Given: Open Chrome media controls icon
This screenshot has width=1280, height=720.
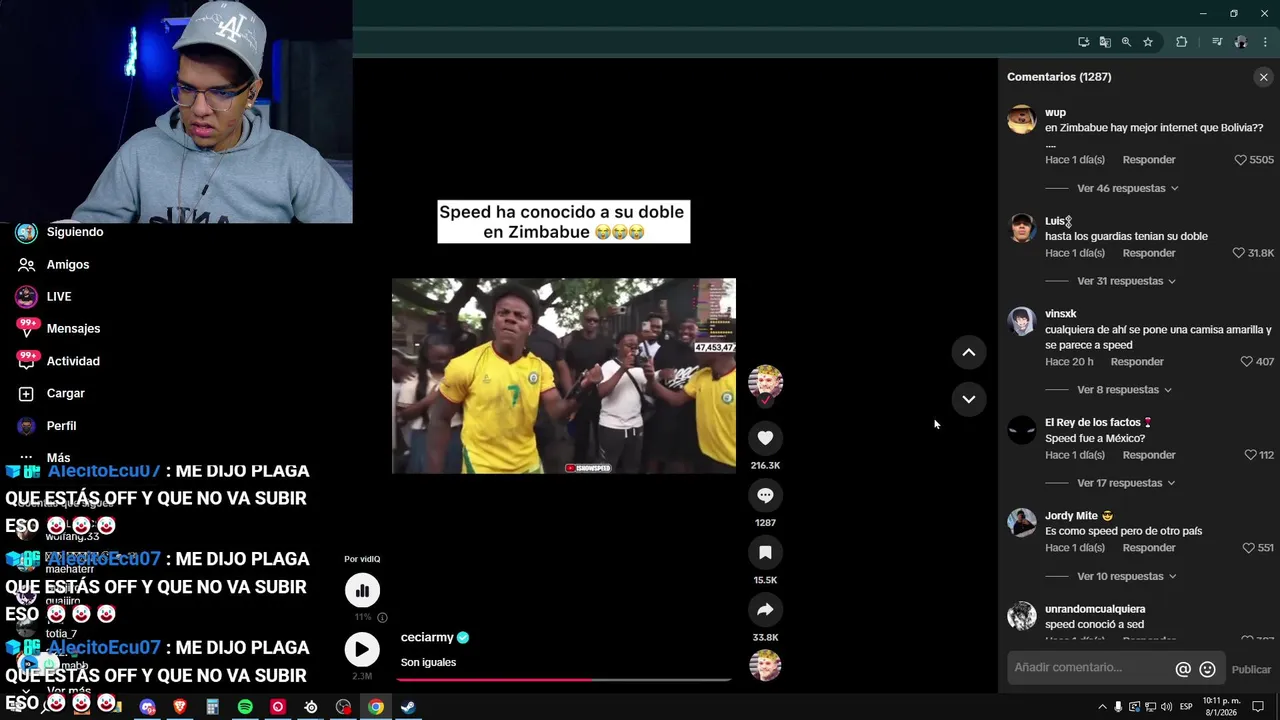Looking at the screenshot, I should 1217,42.
